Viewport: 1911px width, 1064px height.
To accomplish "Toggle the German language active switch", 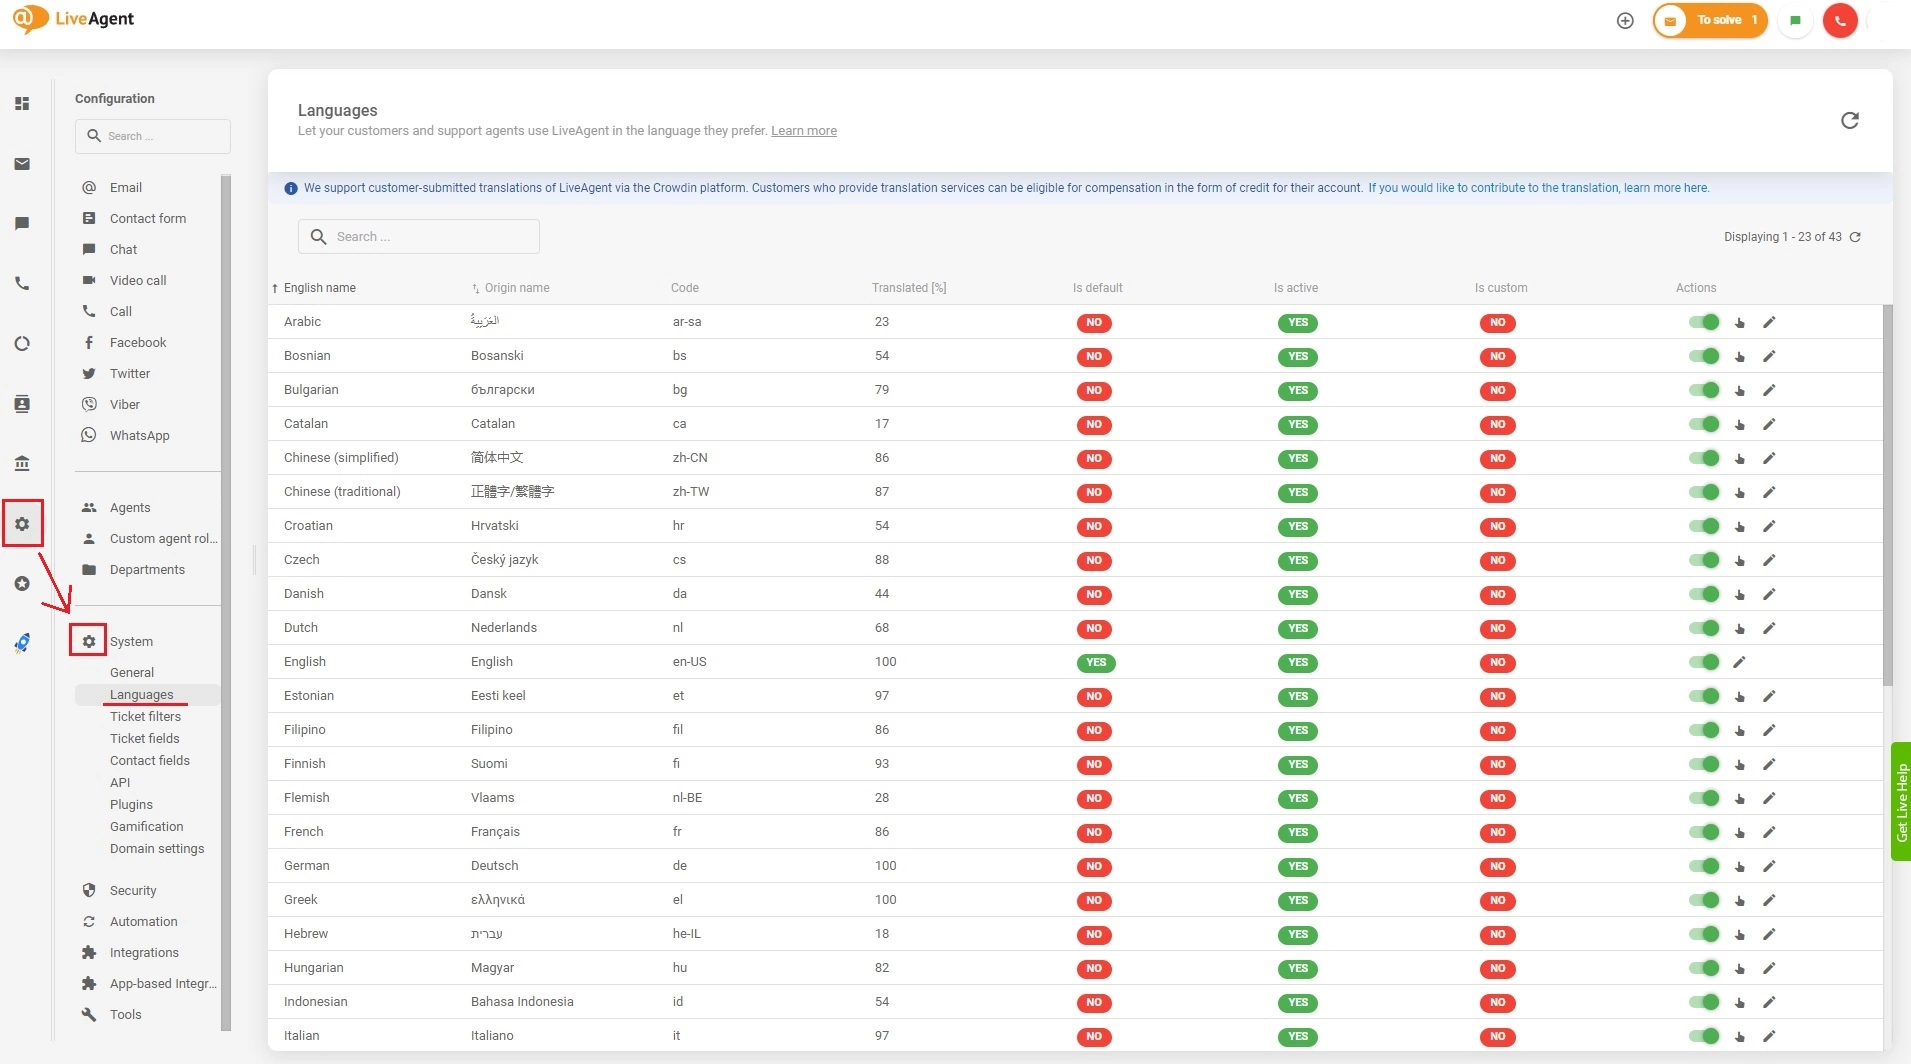I will point(1703,866).
